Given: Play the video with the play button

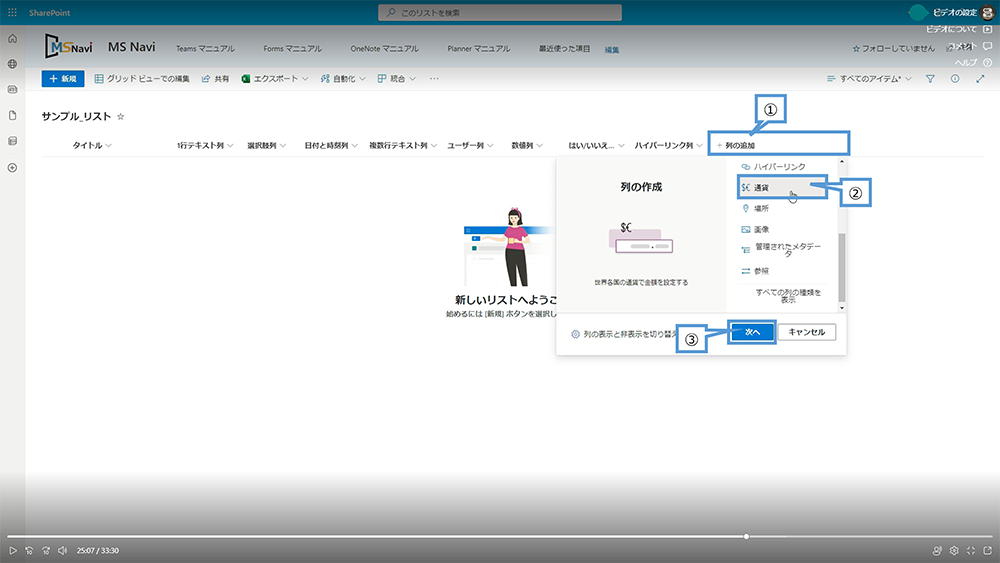Looking at the screenshot, I should point(12,550).
